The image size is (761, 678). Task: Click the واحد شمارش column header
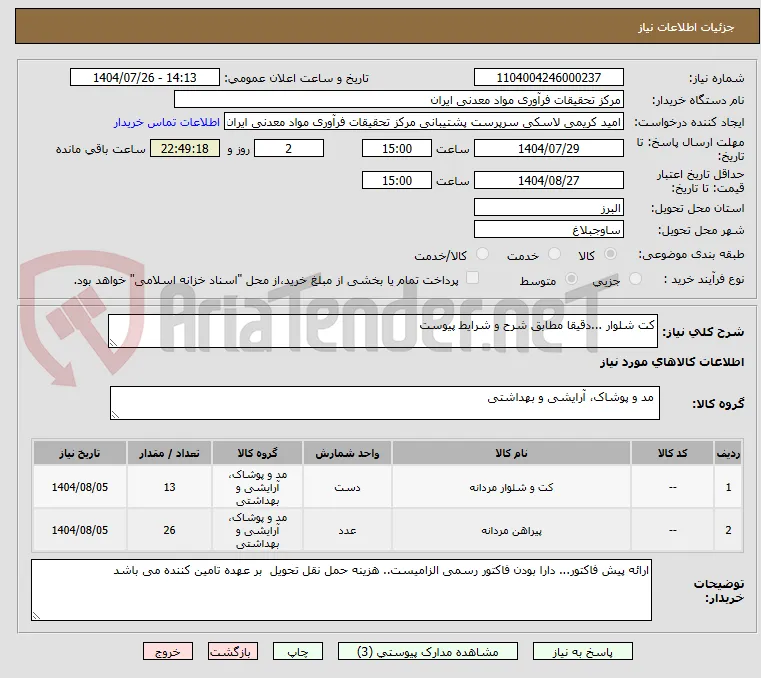click(x=347, y=453)
